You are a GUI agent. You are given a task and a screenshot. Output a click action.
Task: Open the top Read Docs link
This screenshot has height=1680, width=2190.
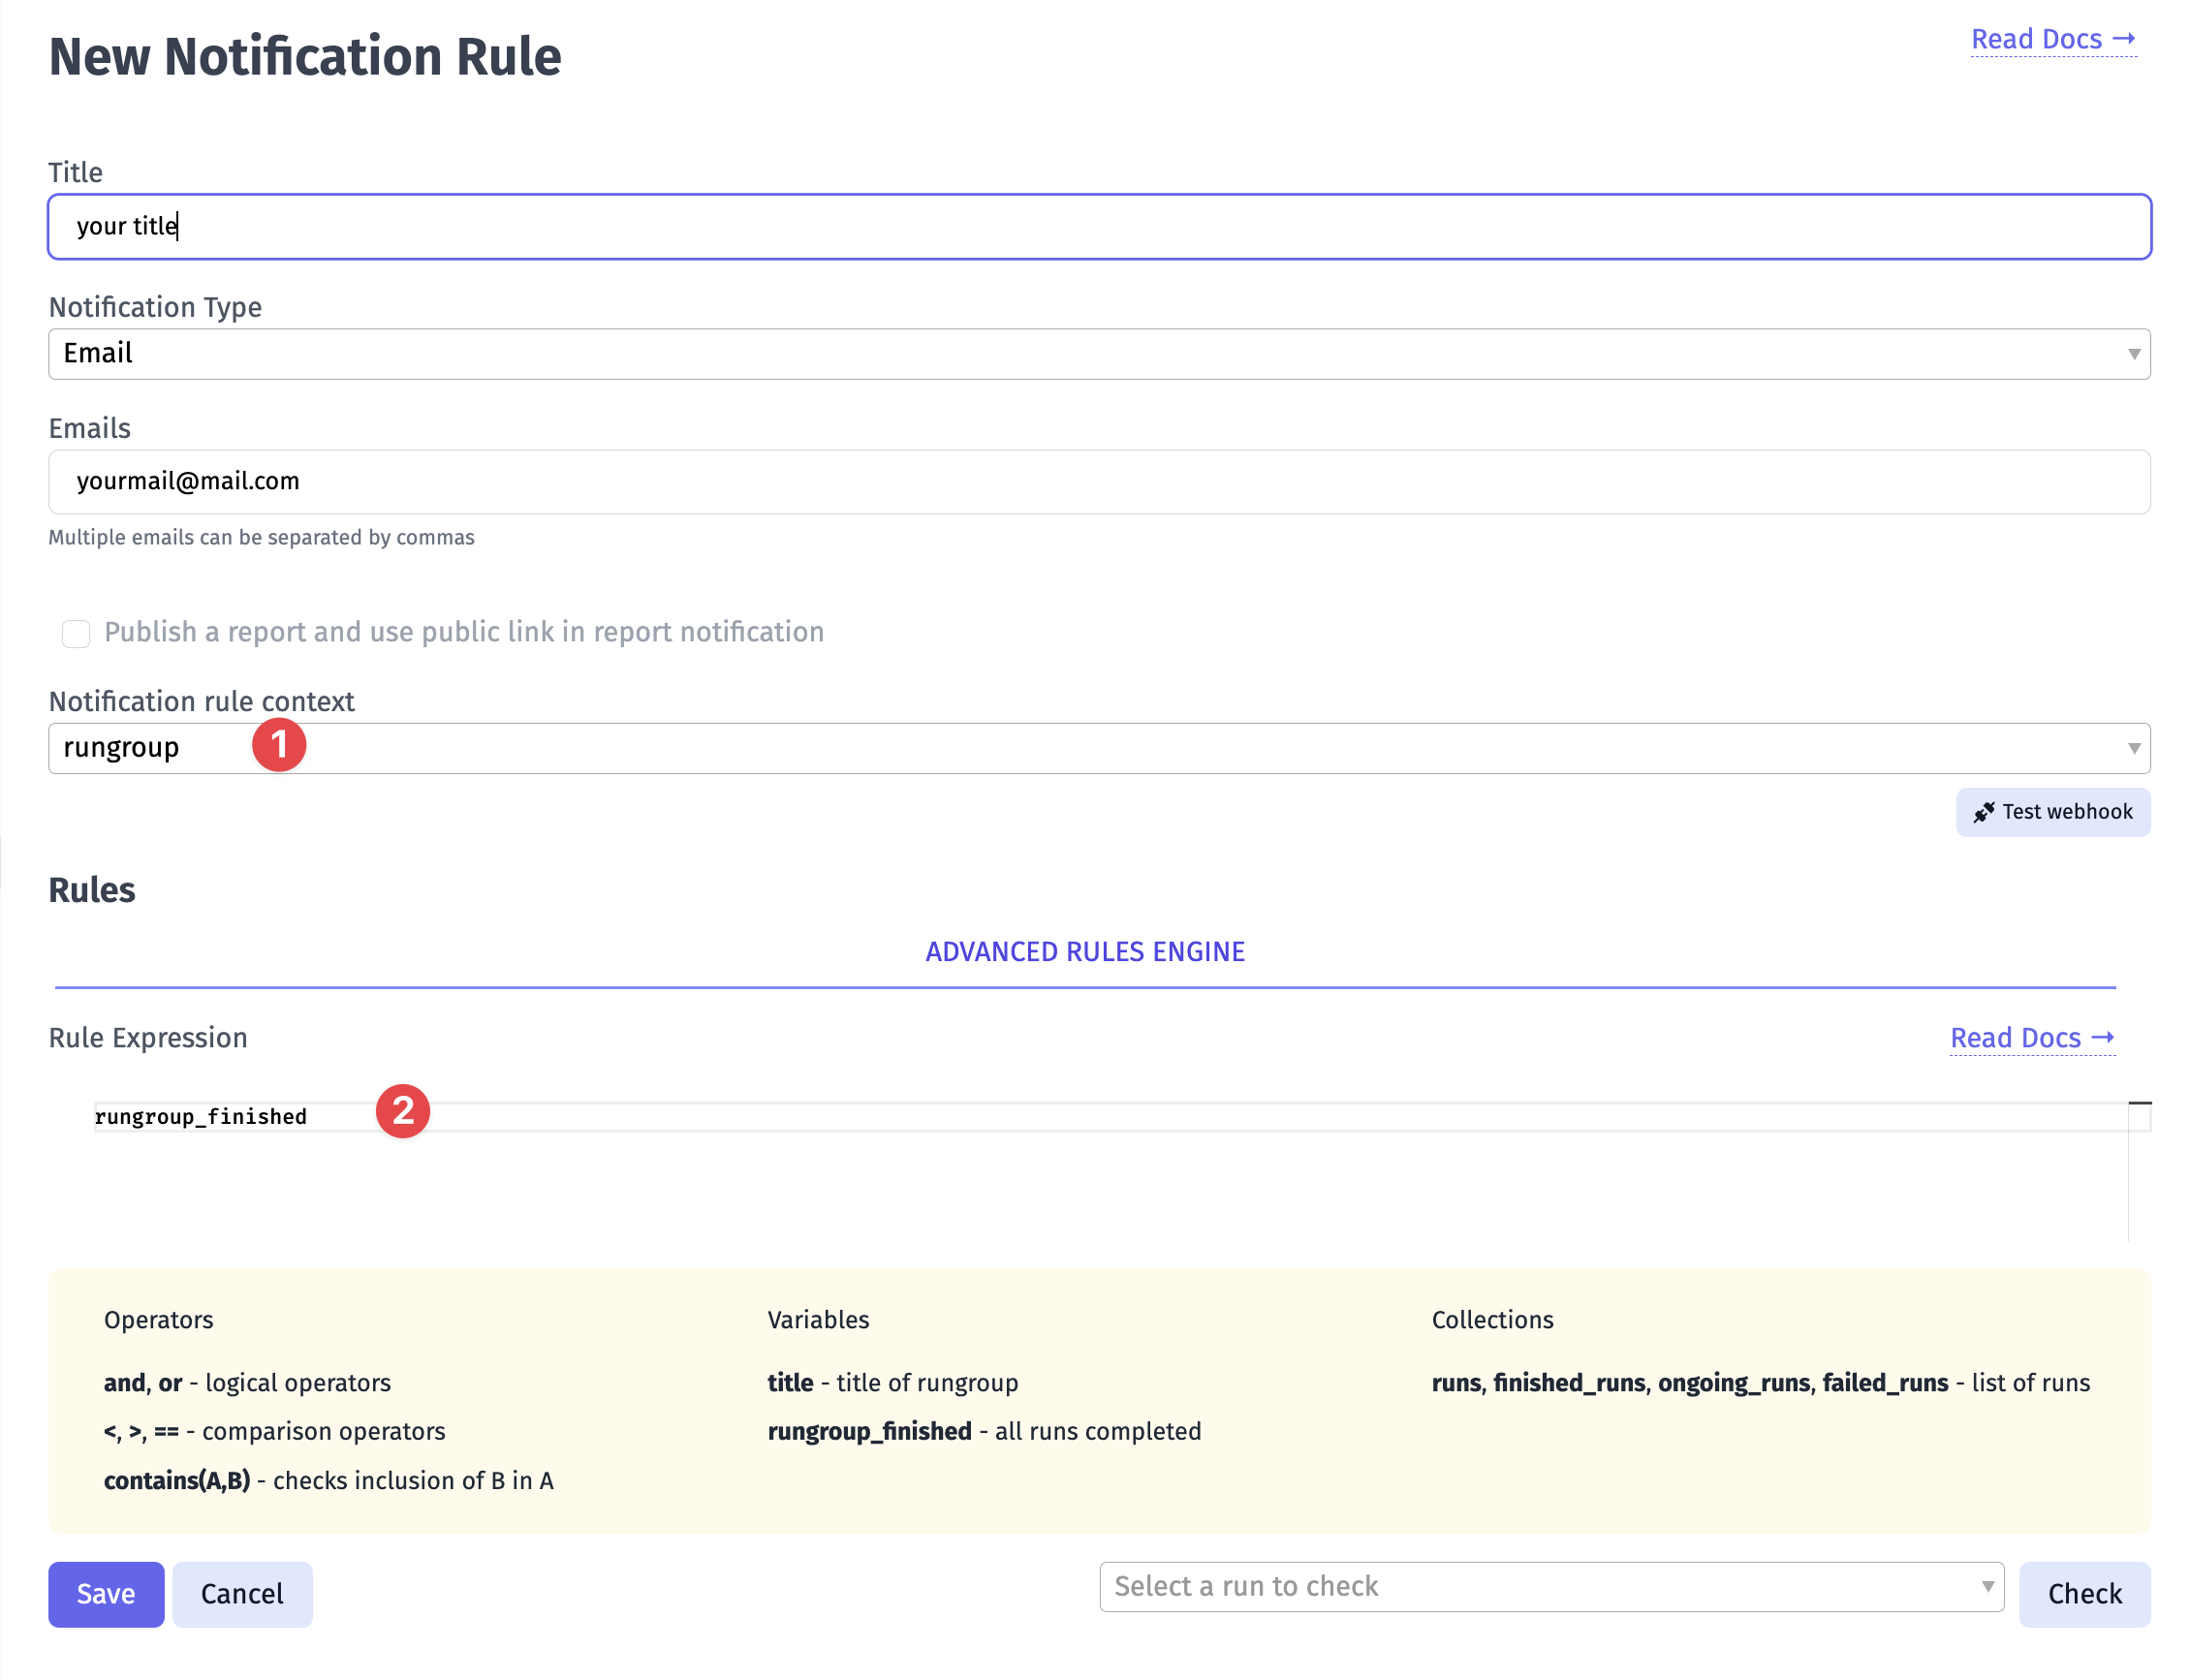point(2053,40)
